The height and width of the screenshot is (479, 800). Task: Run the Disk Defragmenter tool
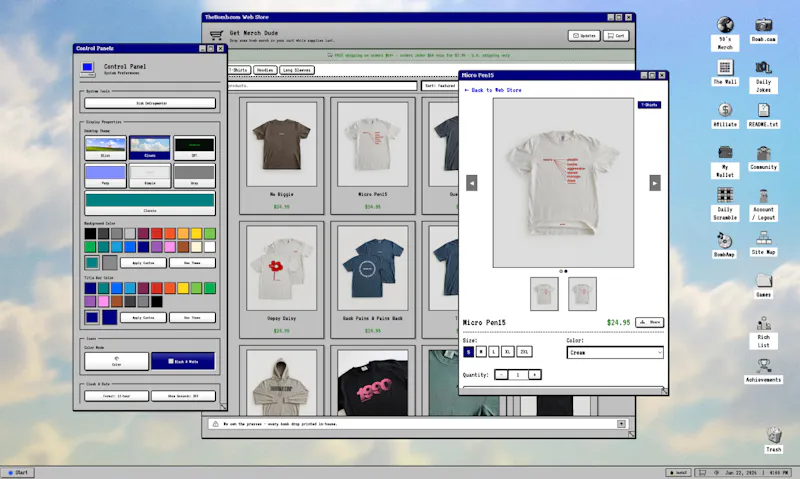(150, 103)
